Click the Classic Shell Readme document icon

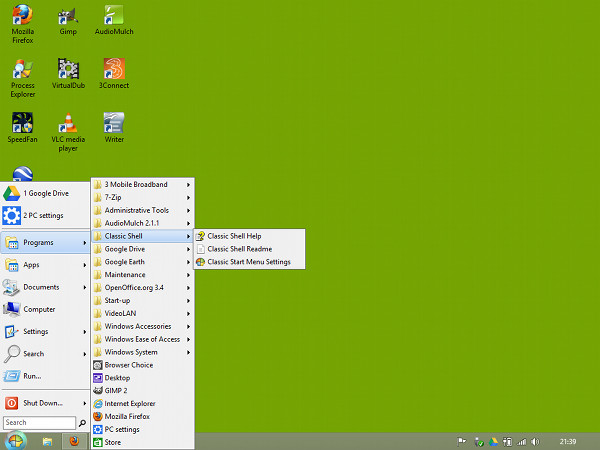tap(201, 249)
